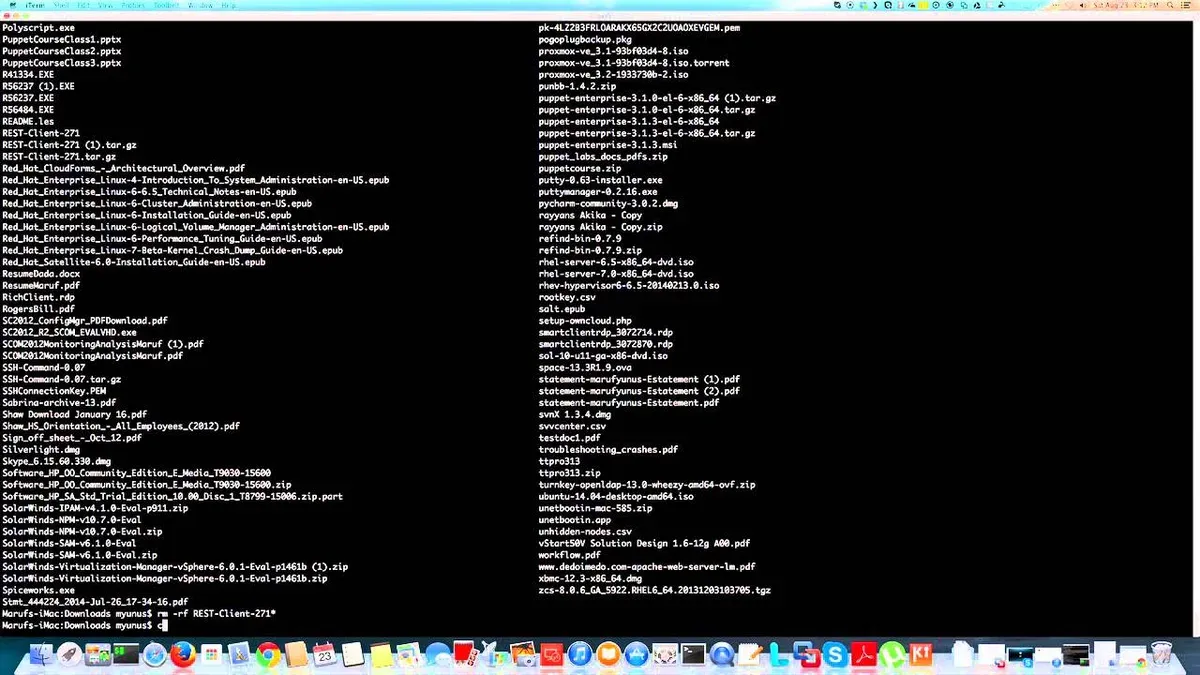Screen dimensions: 1200x675
Task: Open VMware overlapping squares icon in dock
Action: point(806,655)
